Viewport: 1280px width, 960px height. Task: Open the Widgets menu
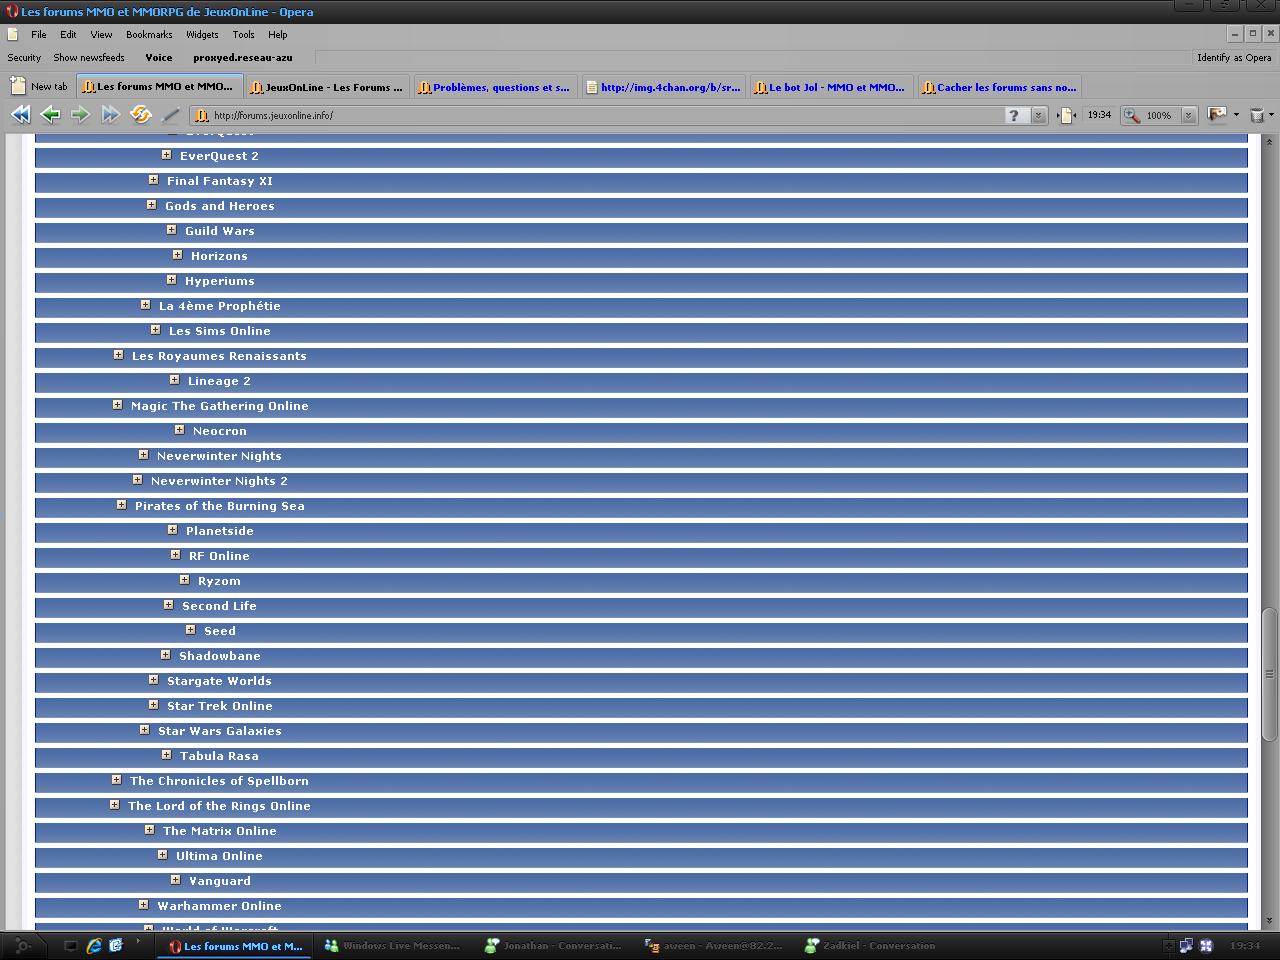[x=202, y=34]
